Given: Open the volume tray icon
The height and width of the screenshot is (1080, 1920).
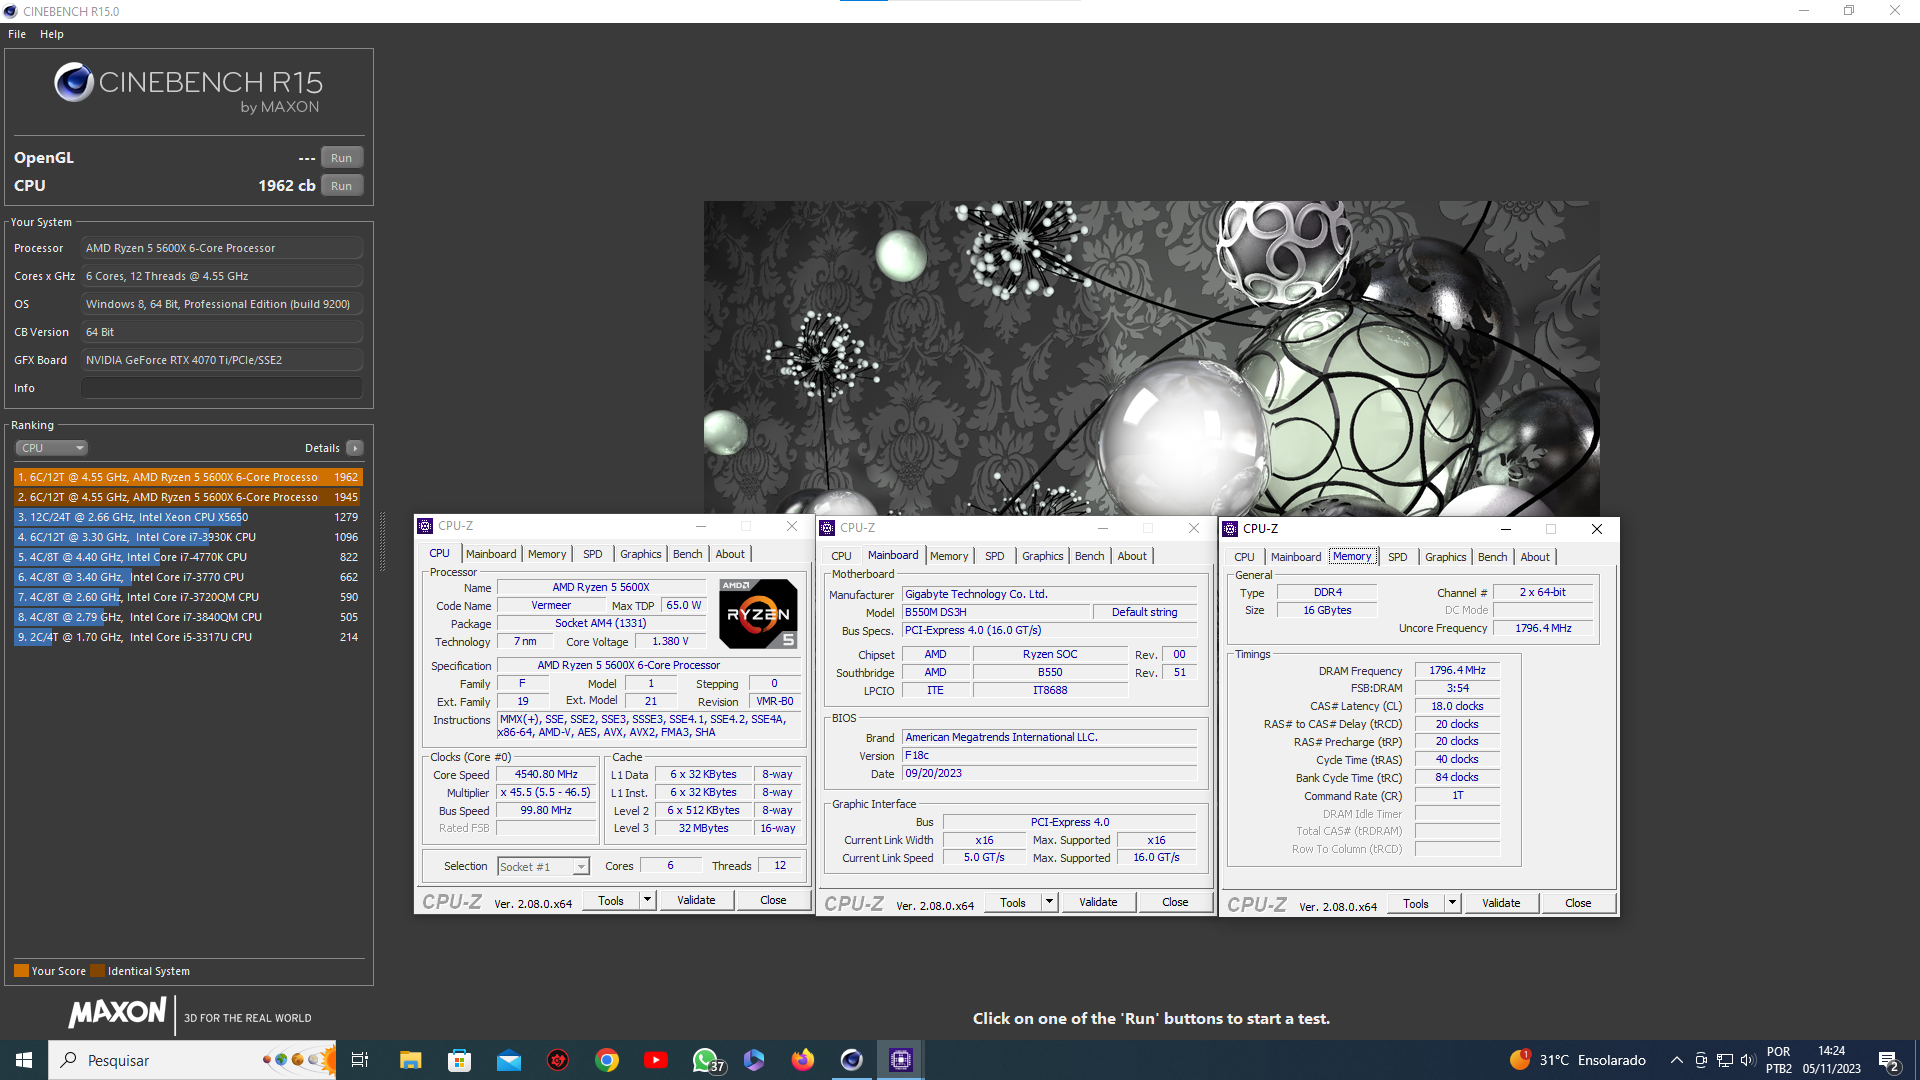Looking at the screenshot, I should pyautogui.click(x=1748, y=1060).
